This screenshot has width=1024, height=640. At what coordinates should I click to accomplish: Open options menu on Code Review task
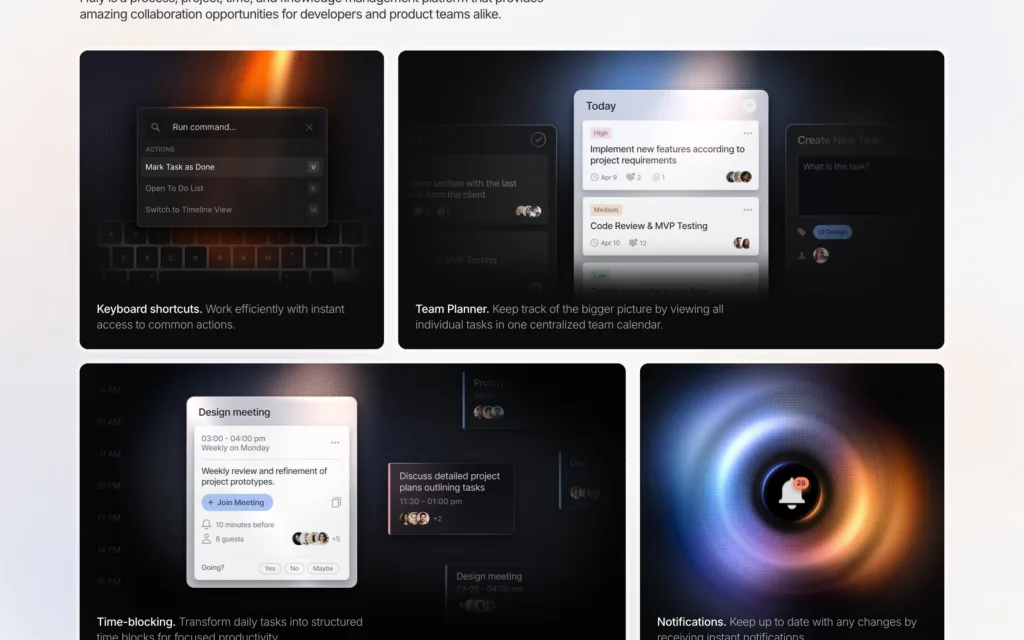pos(748,210)
